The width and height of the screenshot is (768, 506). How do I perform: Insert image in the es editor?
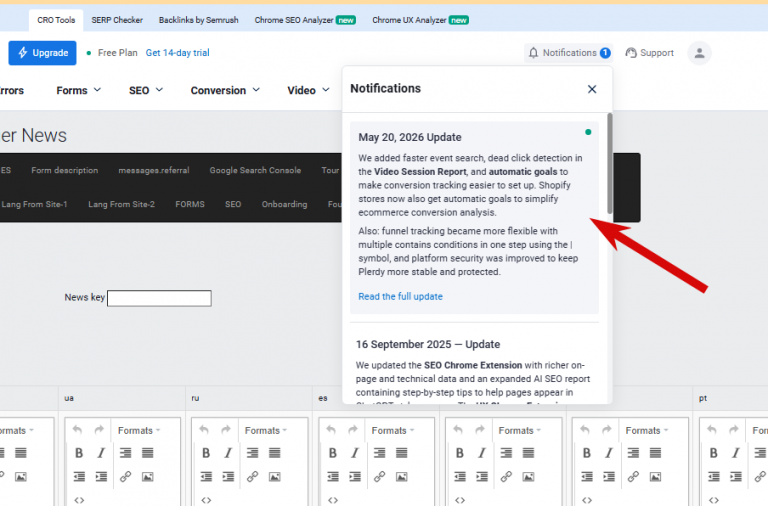[x=401, y=476]
